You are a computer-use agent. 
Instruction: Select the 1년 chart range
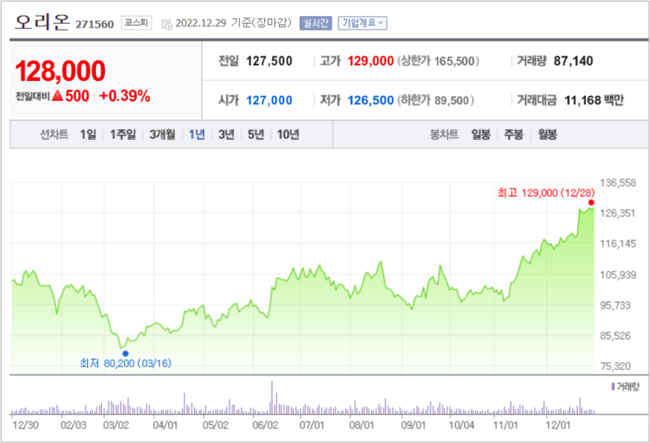(197, 134)
